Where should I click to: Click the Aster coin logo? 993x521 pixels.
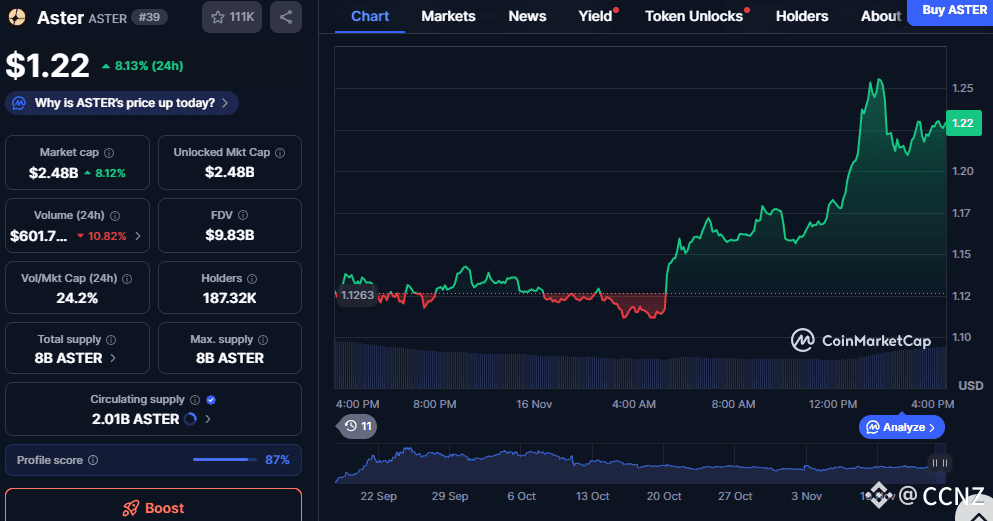point(17,17)
